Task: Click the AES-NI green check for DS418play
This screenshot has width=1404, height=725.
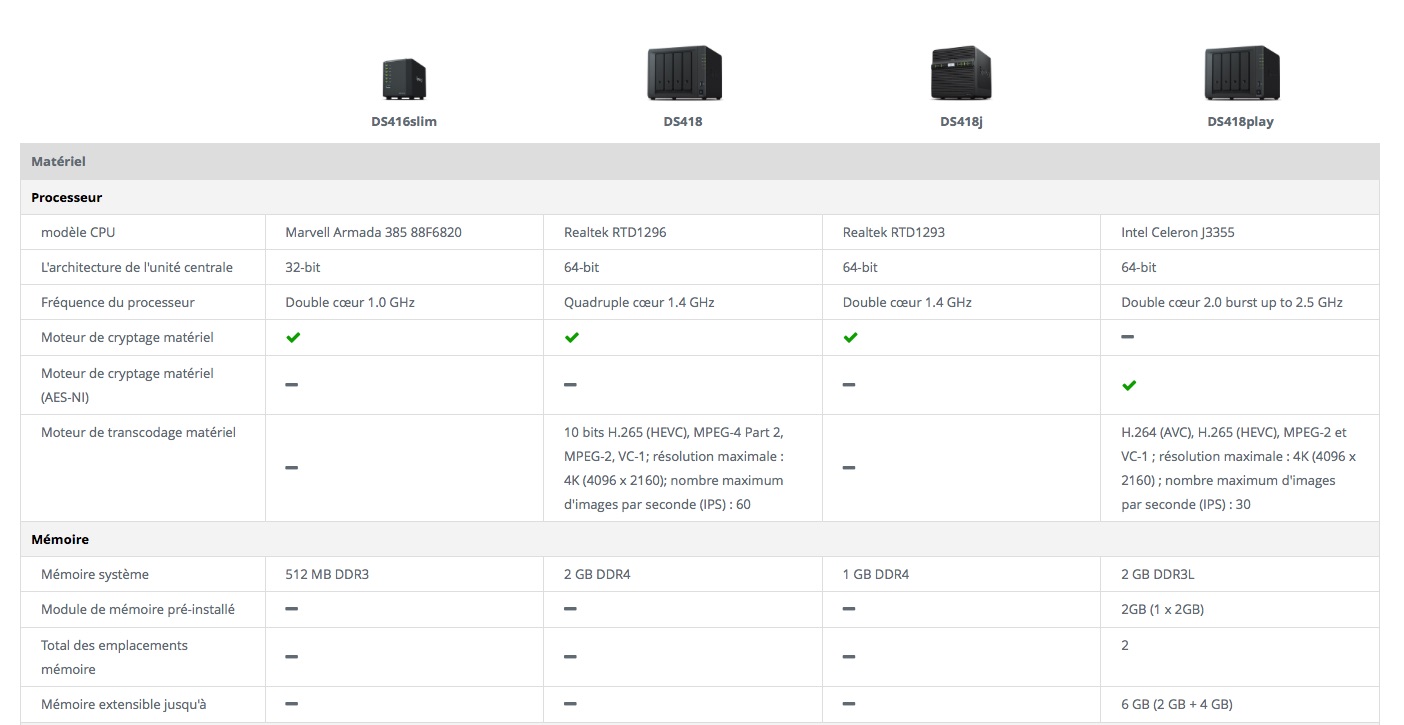Action: pyautogui.click(x=1129, y=385)
